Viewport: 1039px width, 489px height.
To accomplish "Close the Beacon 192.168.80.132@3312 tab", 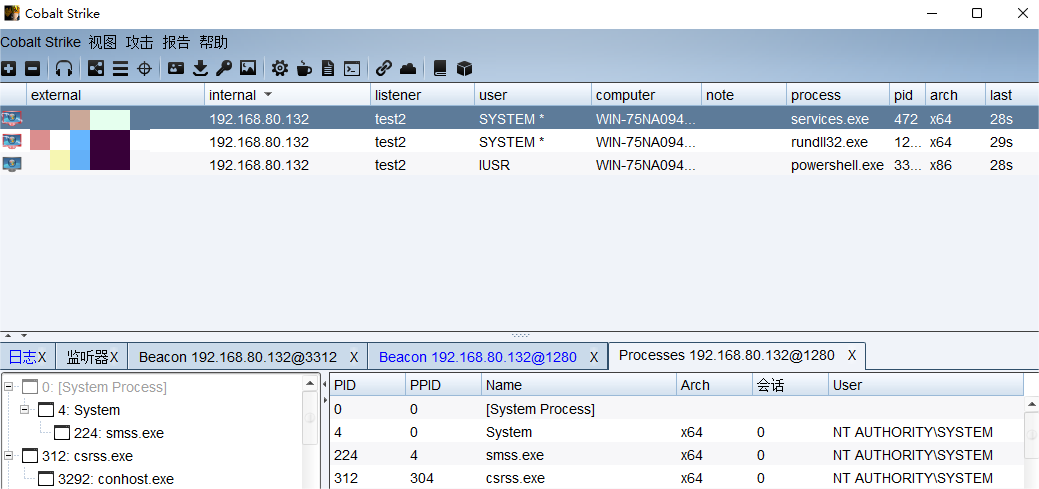I will point(354,357).
